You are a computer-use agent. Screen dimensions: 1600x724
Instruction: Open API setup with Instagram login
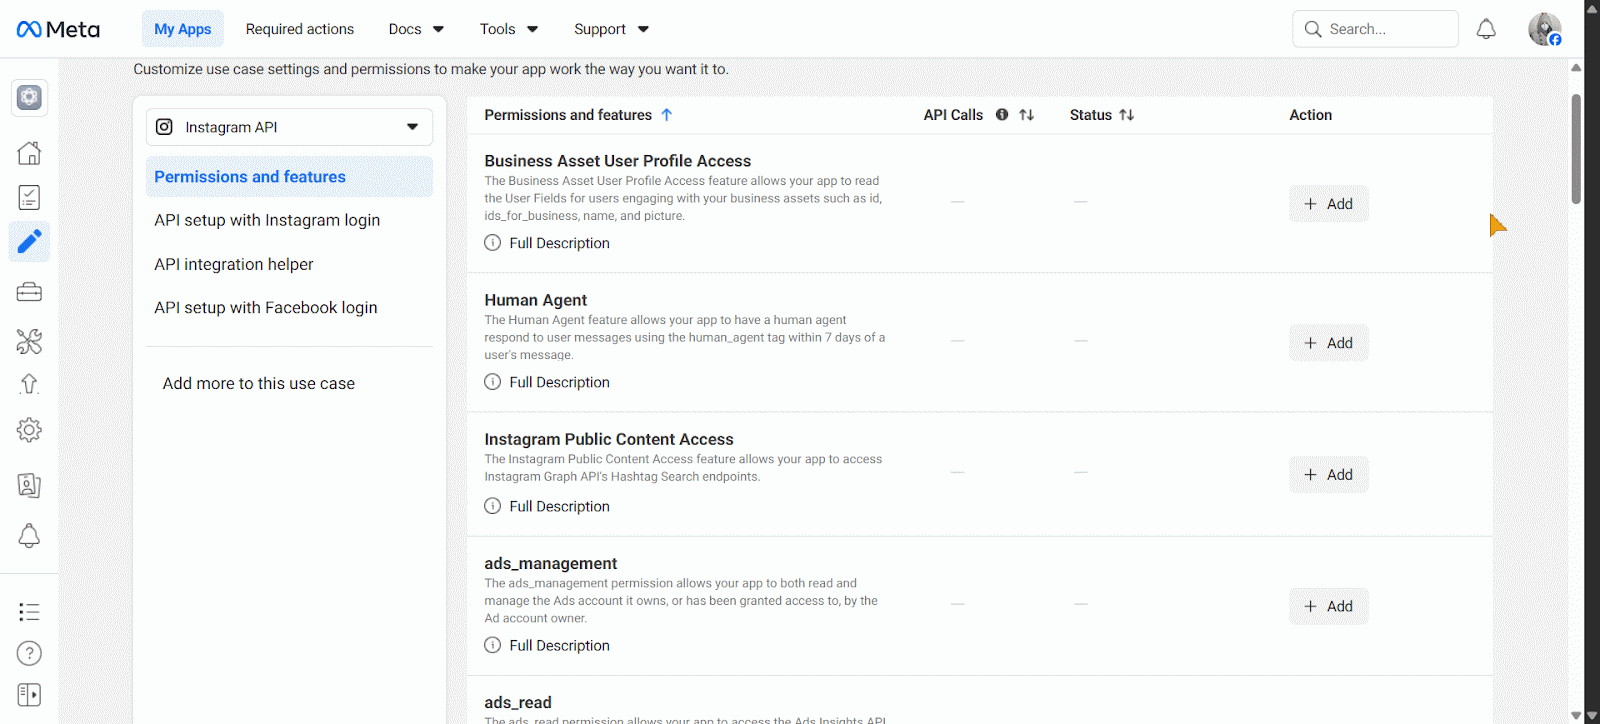point(267,220)
